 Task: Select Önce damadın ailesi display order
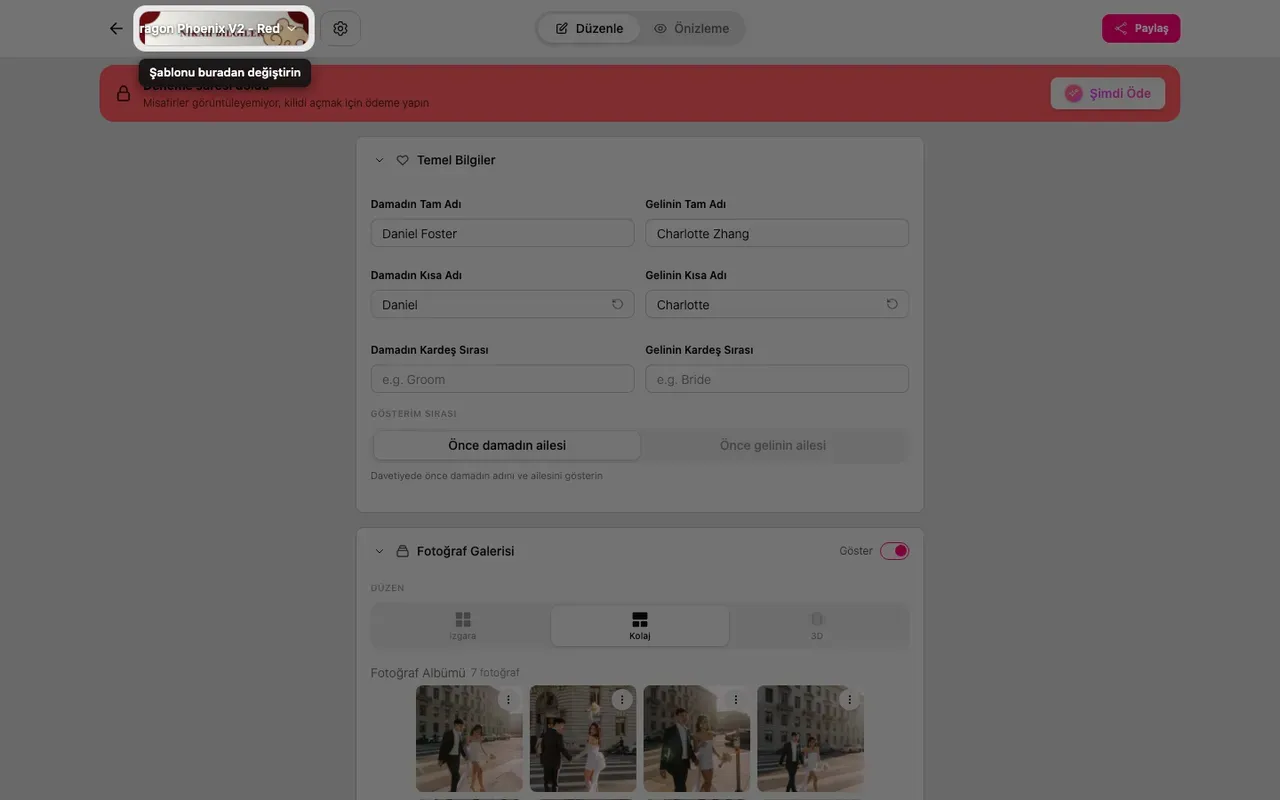(x=507, y=445)
